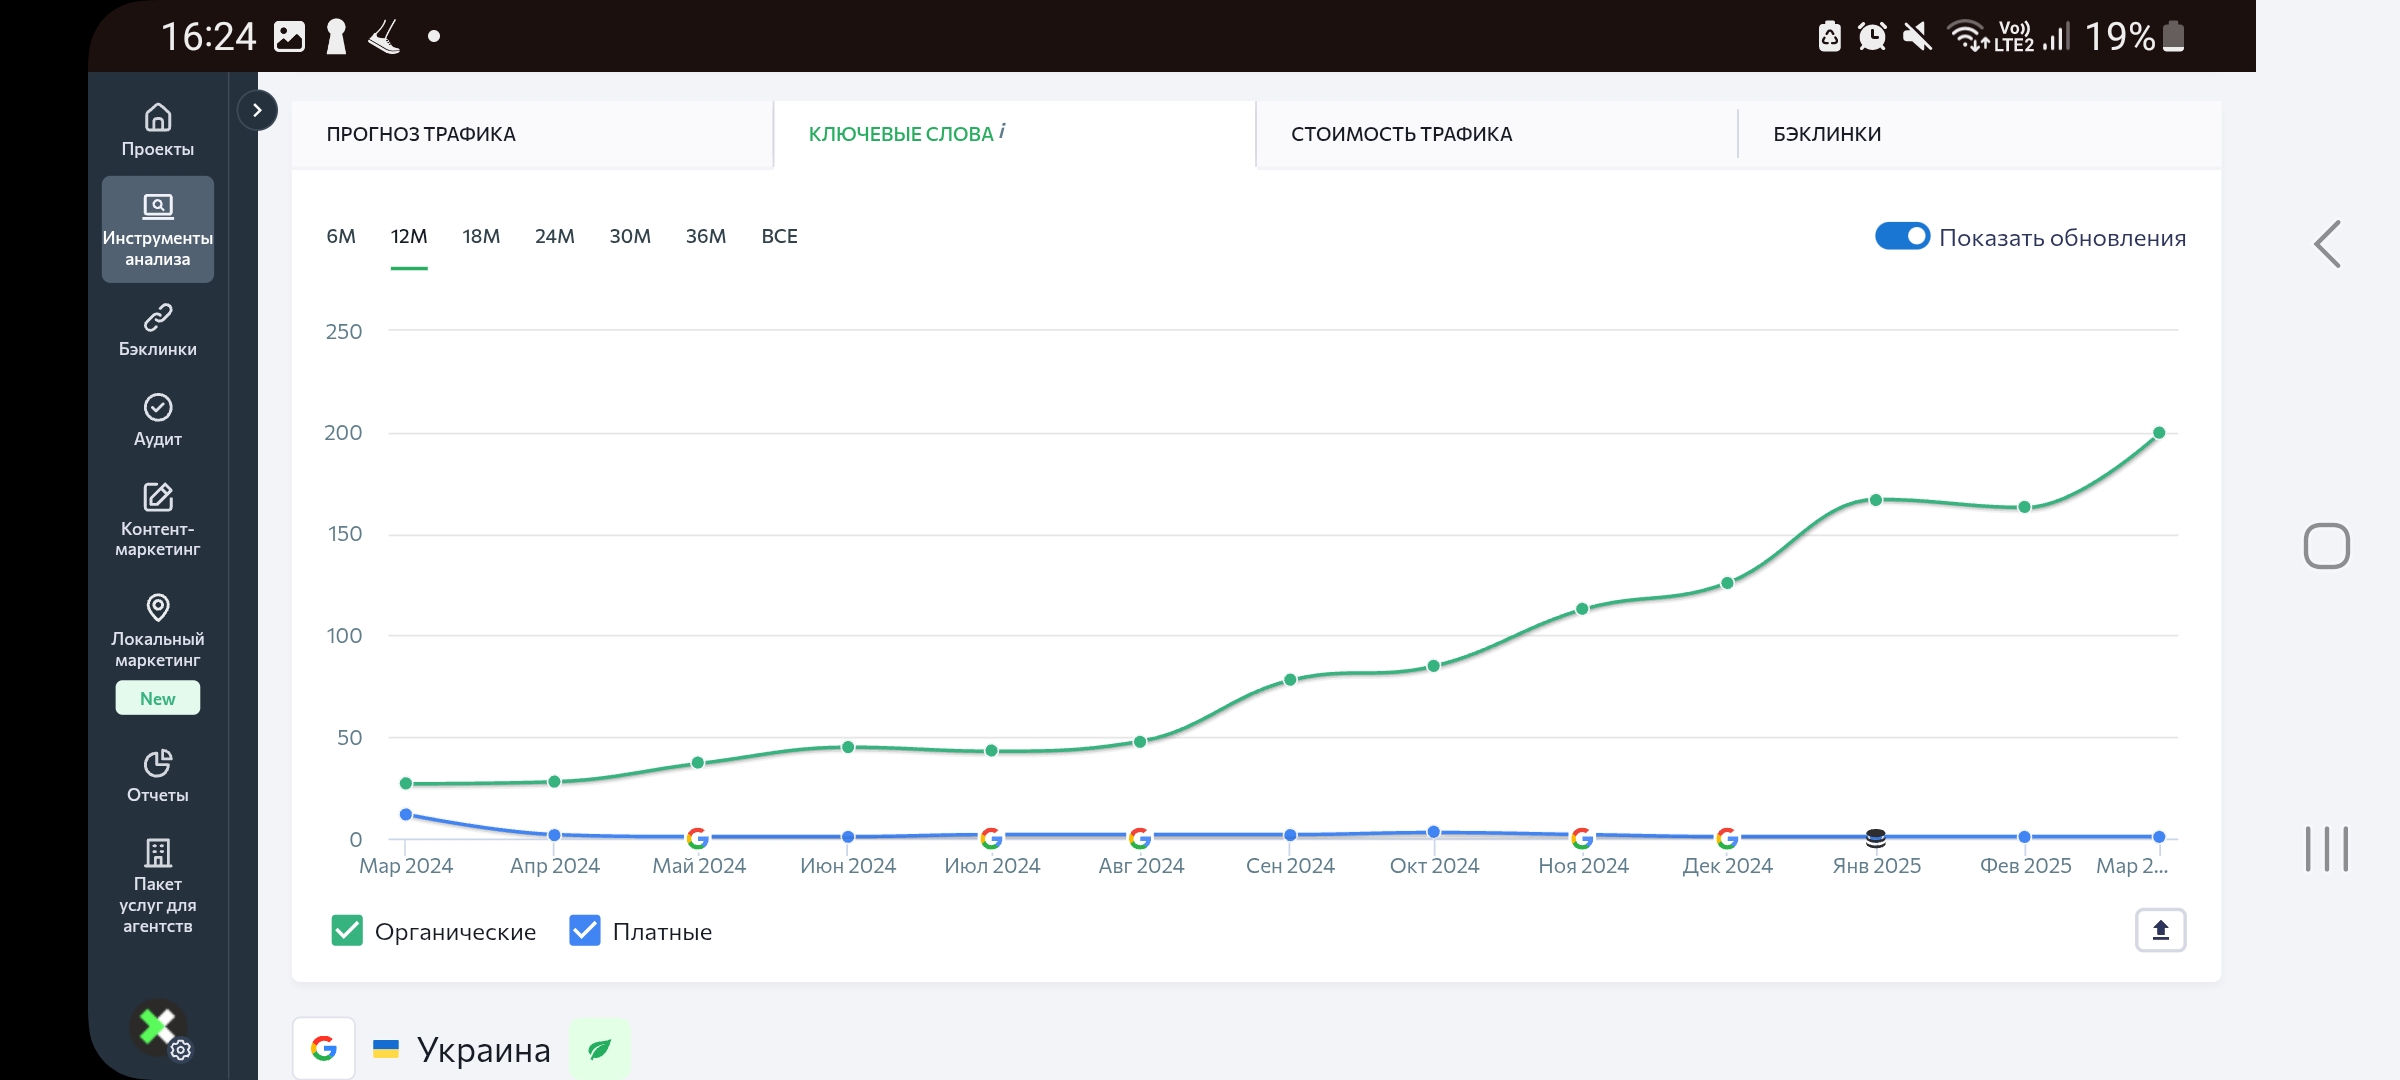The height and width of the screenshot is (1080, 2400).
Task: Uncheck the Органические checkbox
Action: (x=347, y=931)
